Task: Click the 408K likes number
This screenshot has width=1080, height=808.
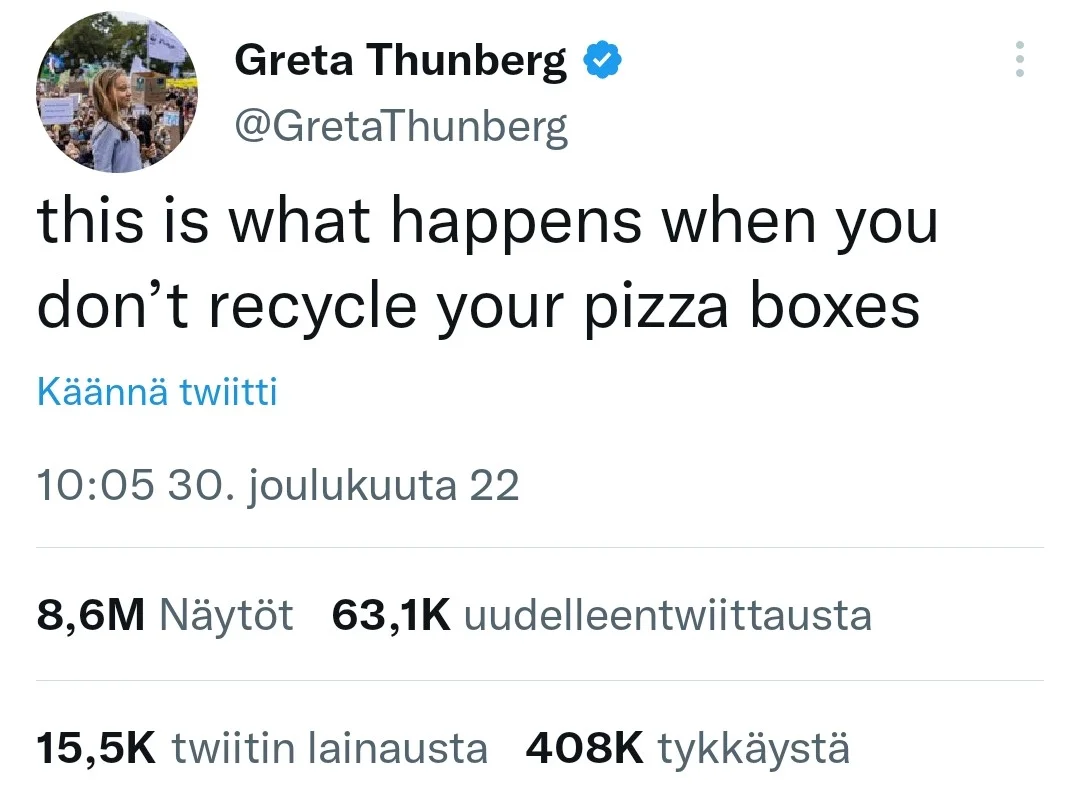Action: [x=585, y=748]
